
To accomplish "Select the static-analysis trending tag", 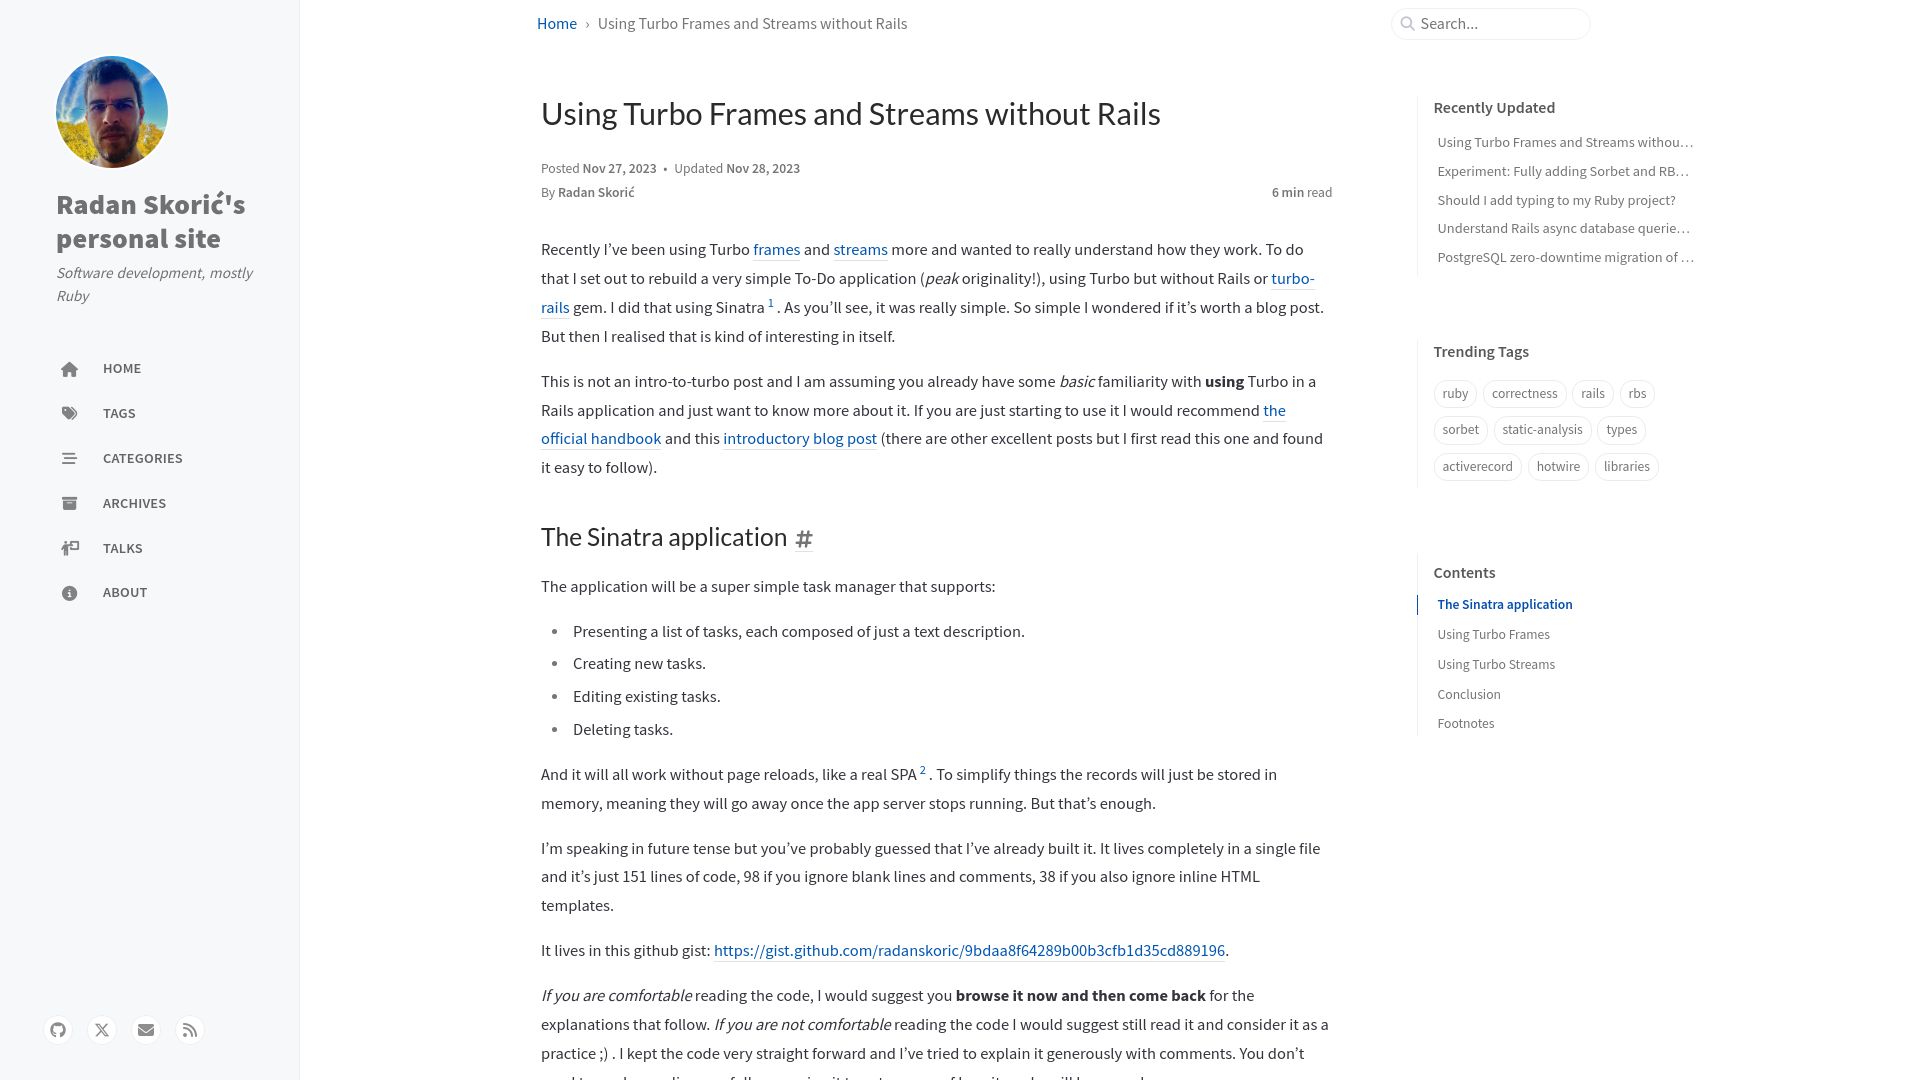I will coord(1542,430).
